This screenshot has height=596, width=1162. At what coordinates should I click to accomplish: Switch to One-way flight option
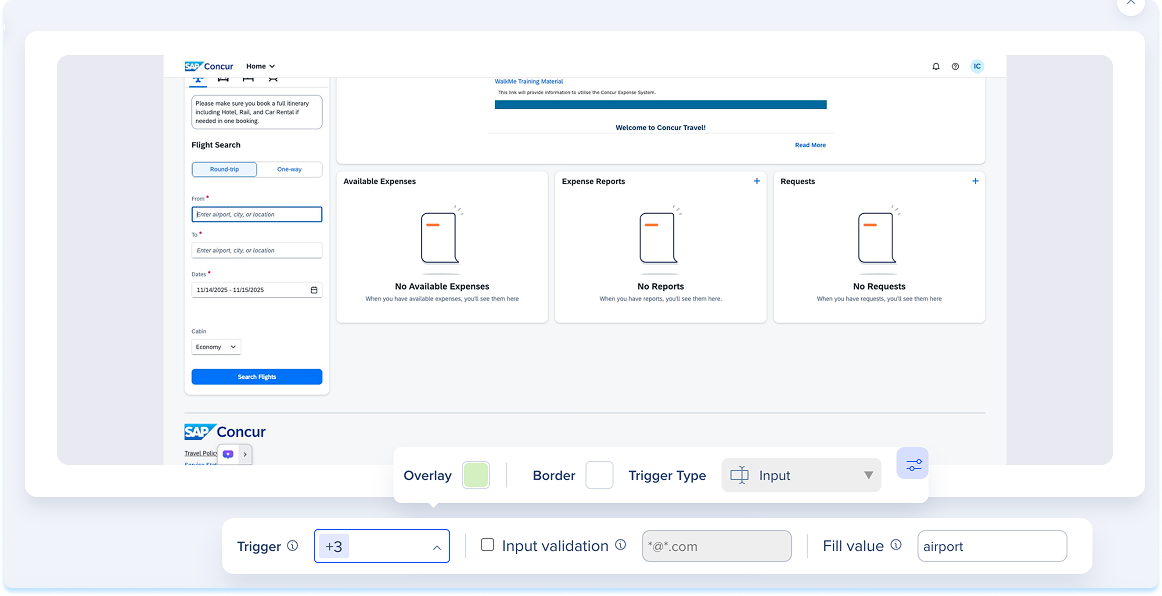tap(289, 169)
